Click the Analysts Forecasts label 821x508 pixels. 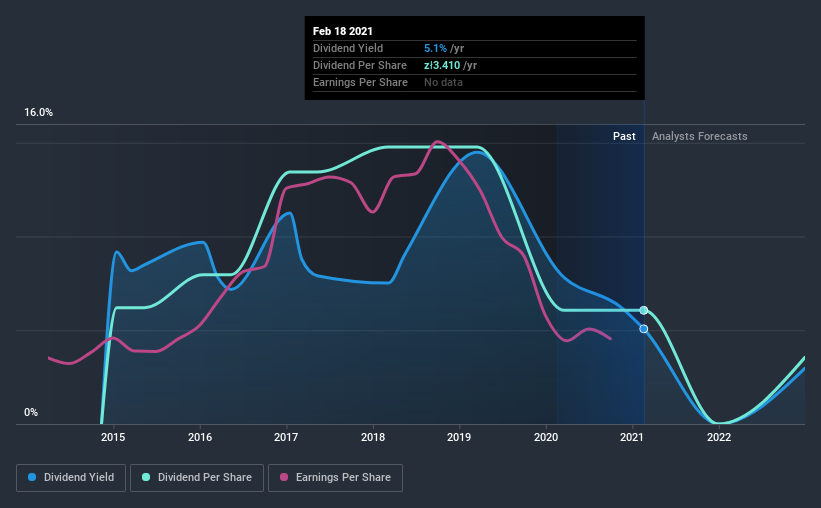[700, 136]
